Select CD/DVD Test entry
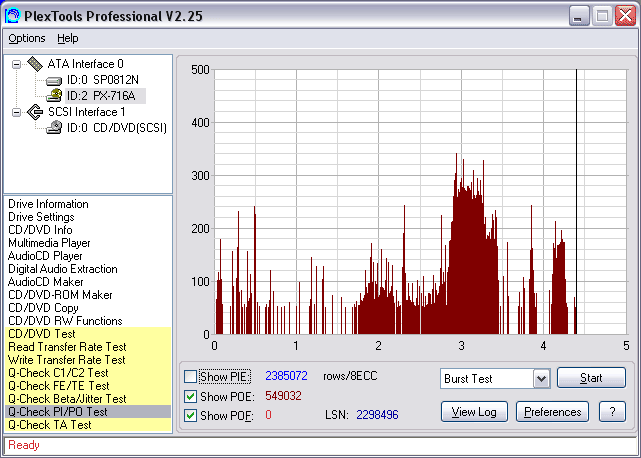 tap(88, 334)
